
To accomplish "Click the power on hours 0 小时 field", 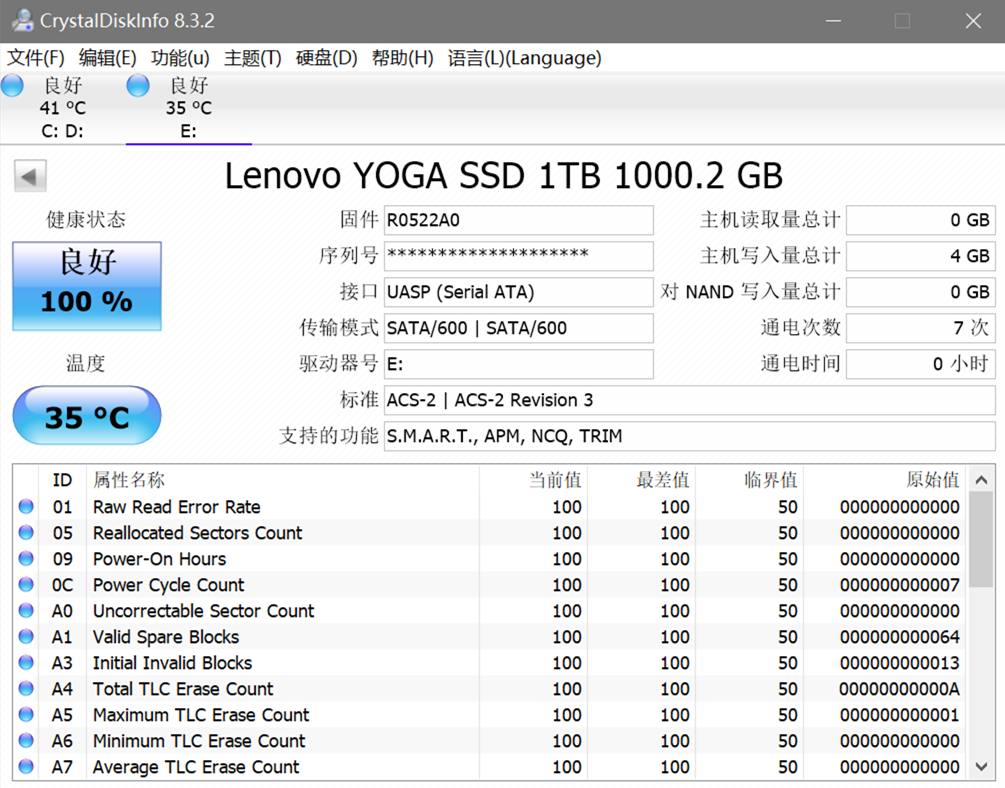I will click(920, 364).
